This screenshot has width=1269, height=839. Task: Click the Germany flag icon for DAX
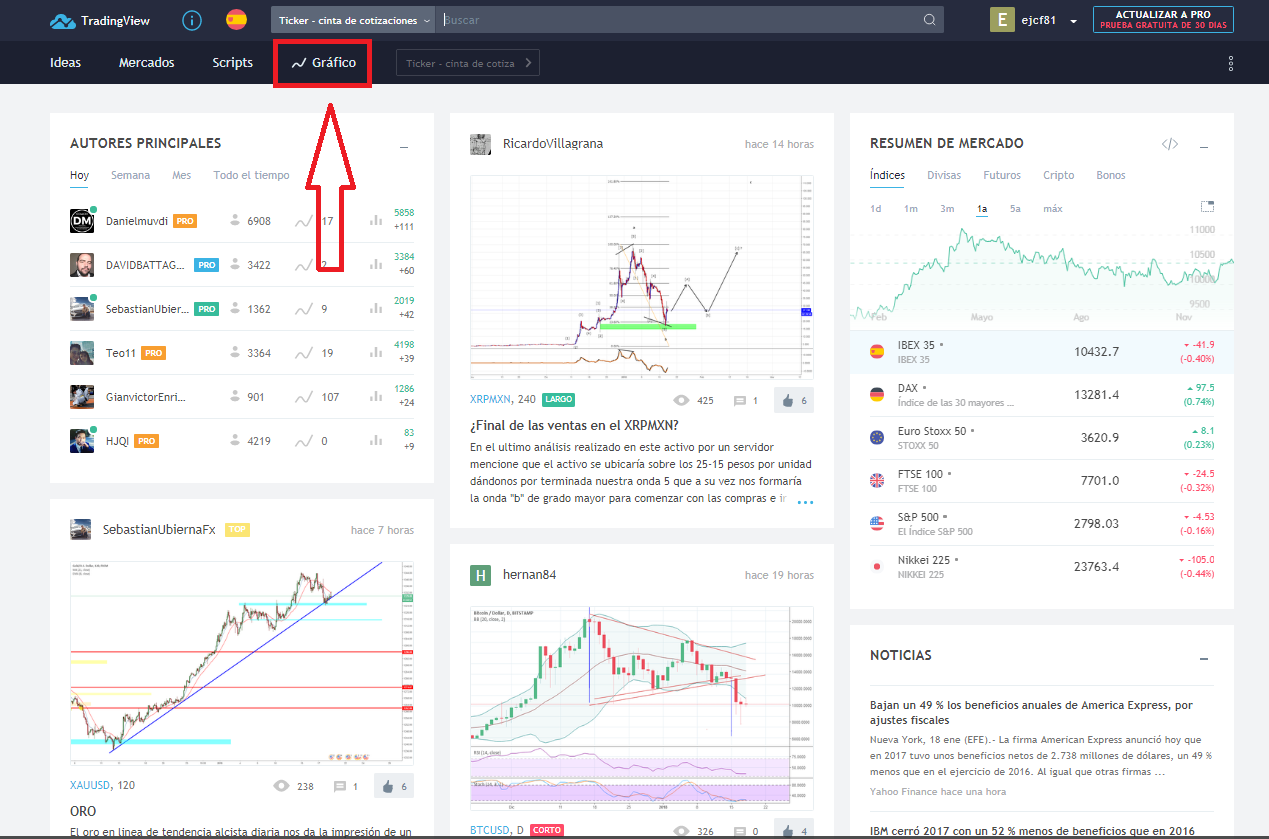(x=877, y=394)
